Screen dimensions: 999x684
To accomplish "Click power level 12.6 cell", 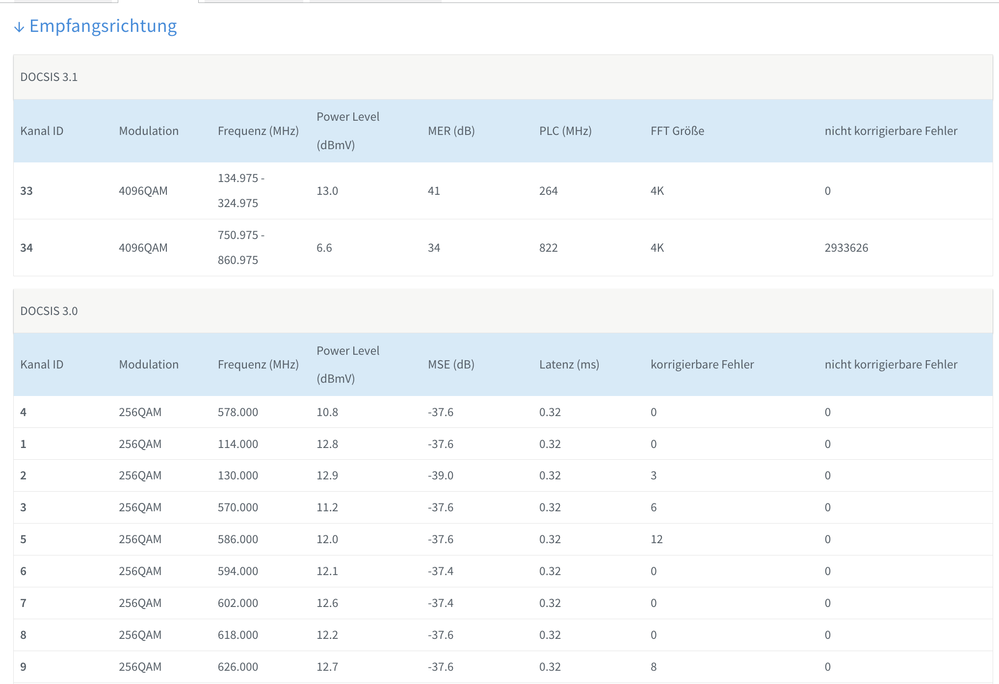I will tap(327, 603).
